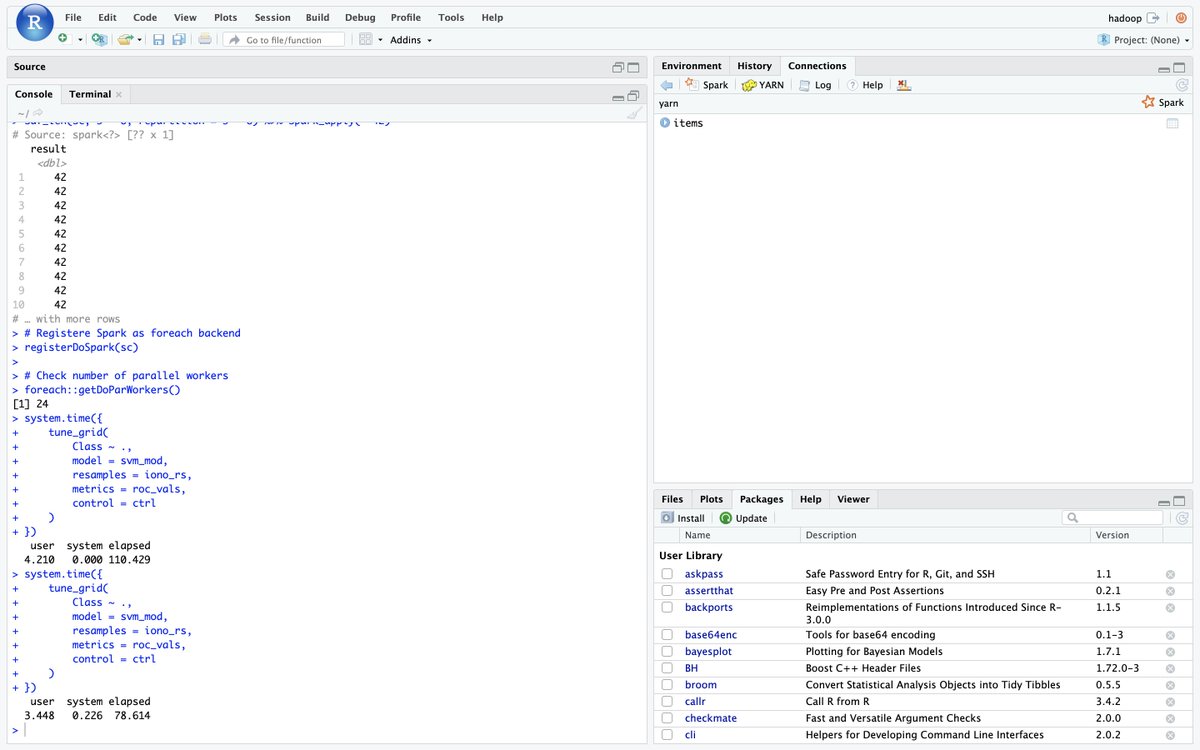Click the orange Quit Session power icon
This screenshot has width=1200, height=750.
pyautogui.click(x=1181, y=18)
